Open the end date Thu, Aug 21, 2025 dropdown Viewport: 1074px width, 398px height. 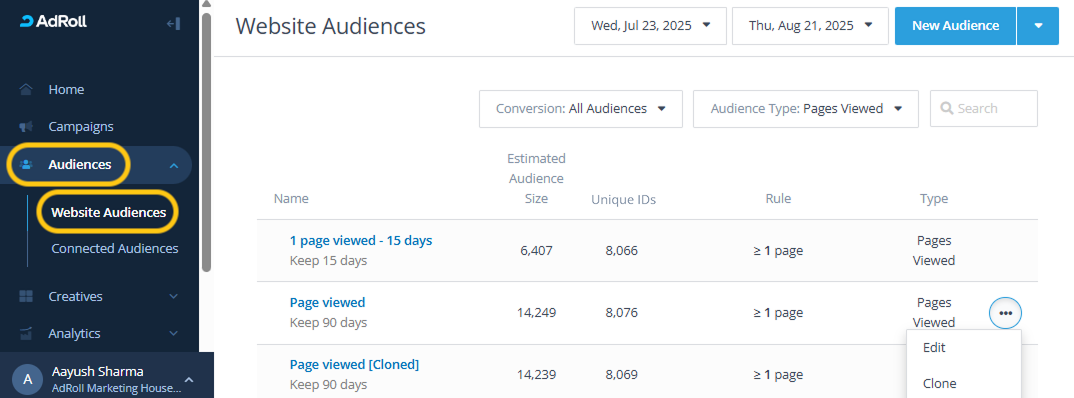tap(810, 26)
